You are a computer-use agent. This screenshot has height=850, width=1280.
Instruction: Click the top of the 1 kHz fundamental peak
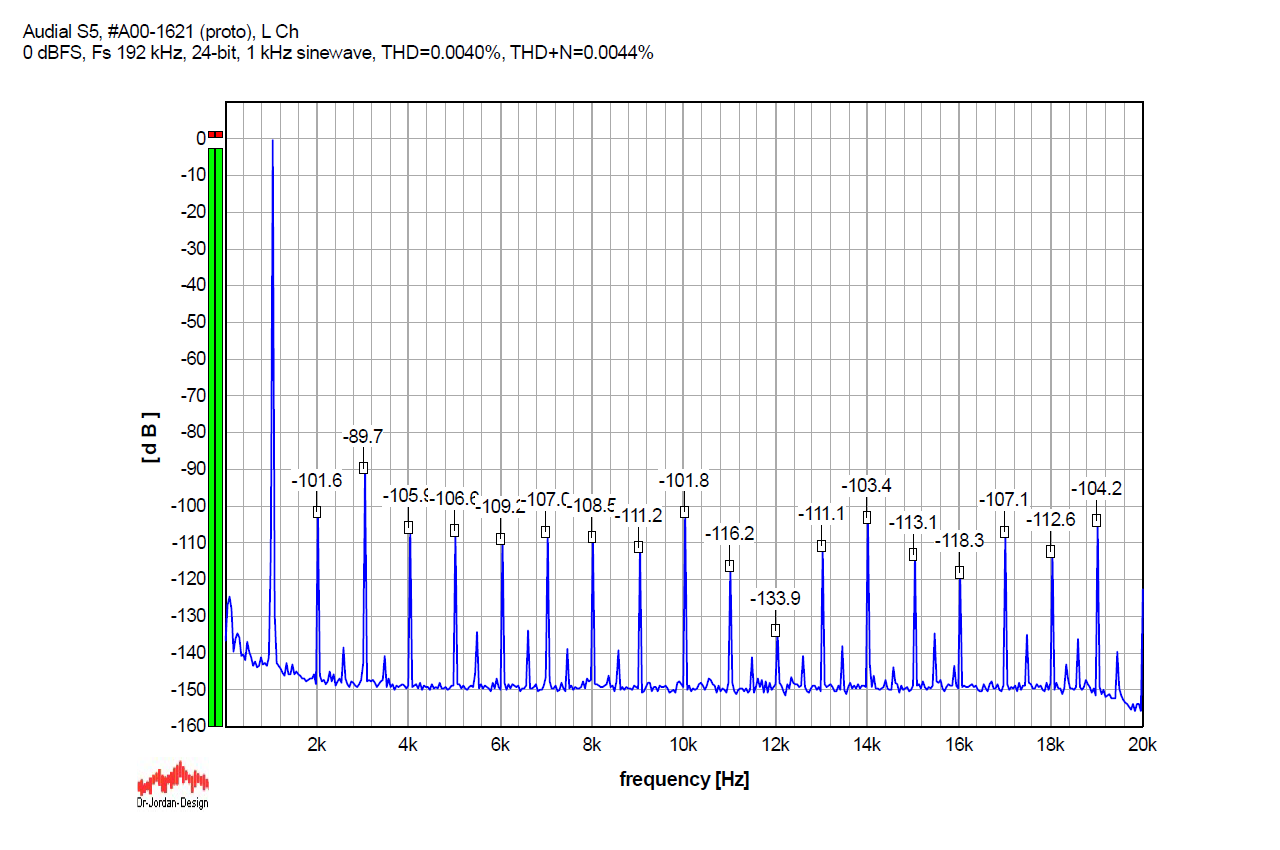(272, 141)
